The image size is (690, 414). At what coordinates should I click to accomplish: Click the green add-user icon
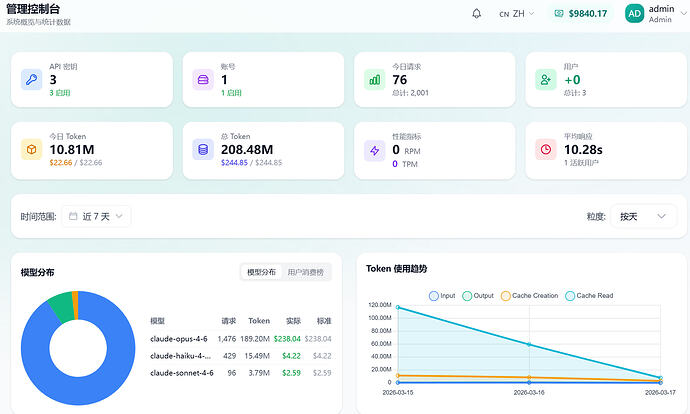(x=546, y=80)
